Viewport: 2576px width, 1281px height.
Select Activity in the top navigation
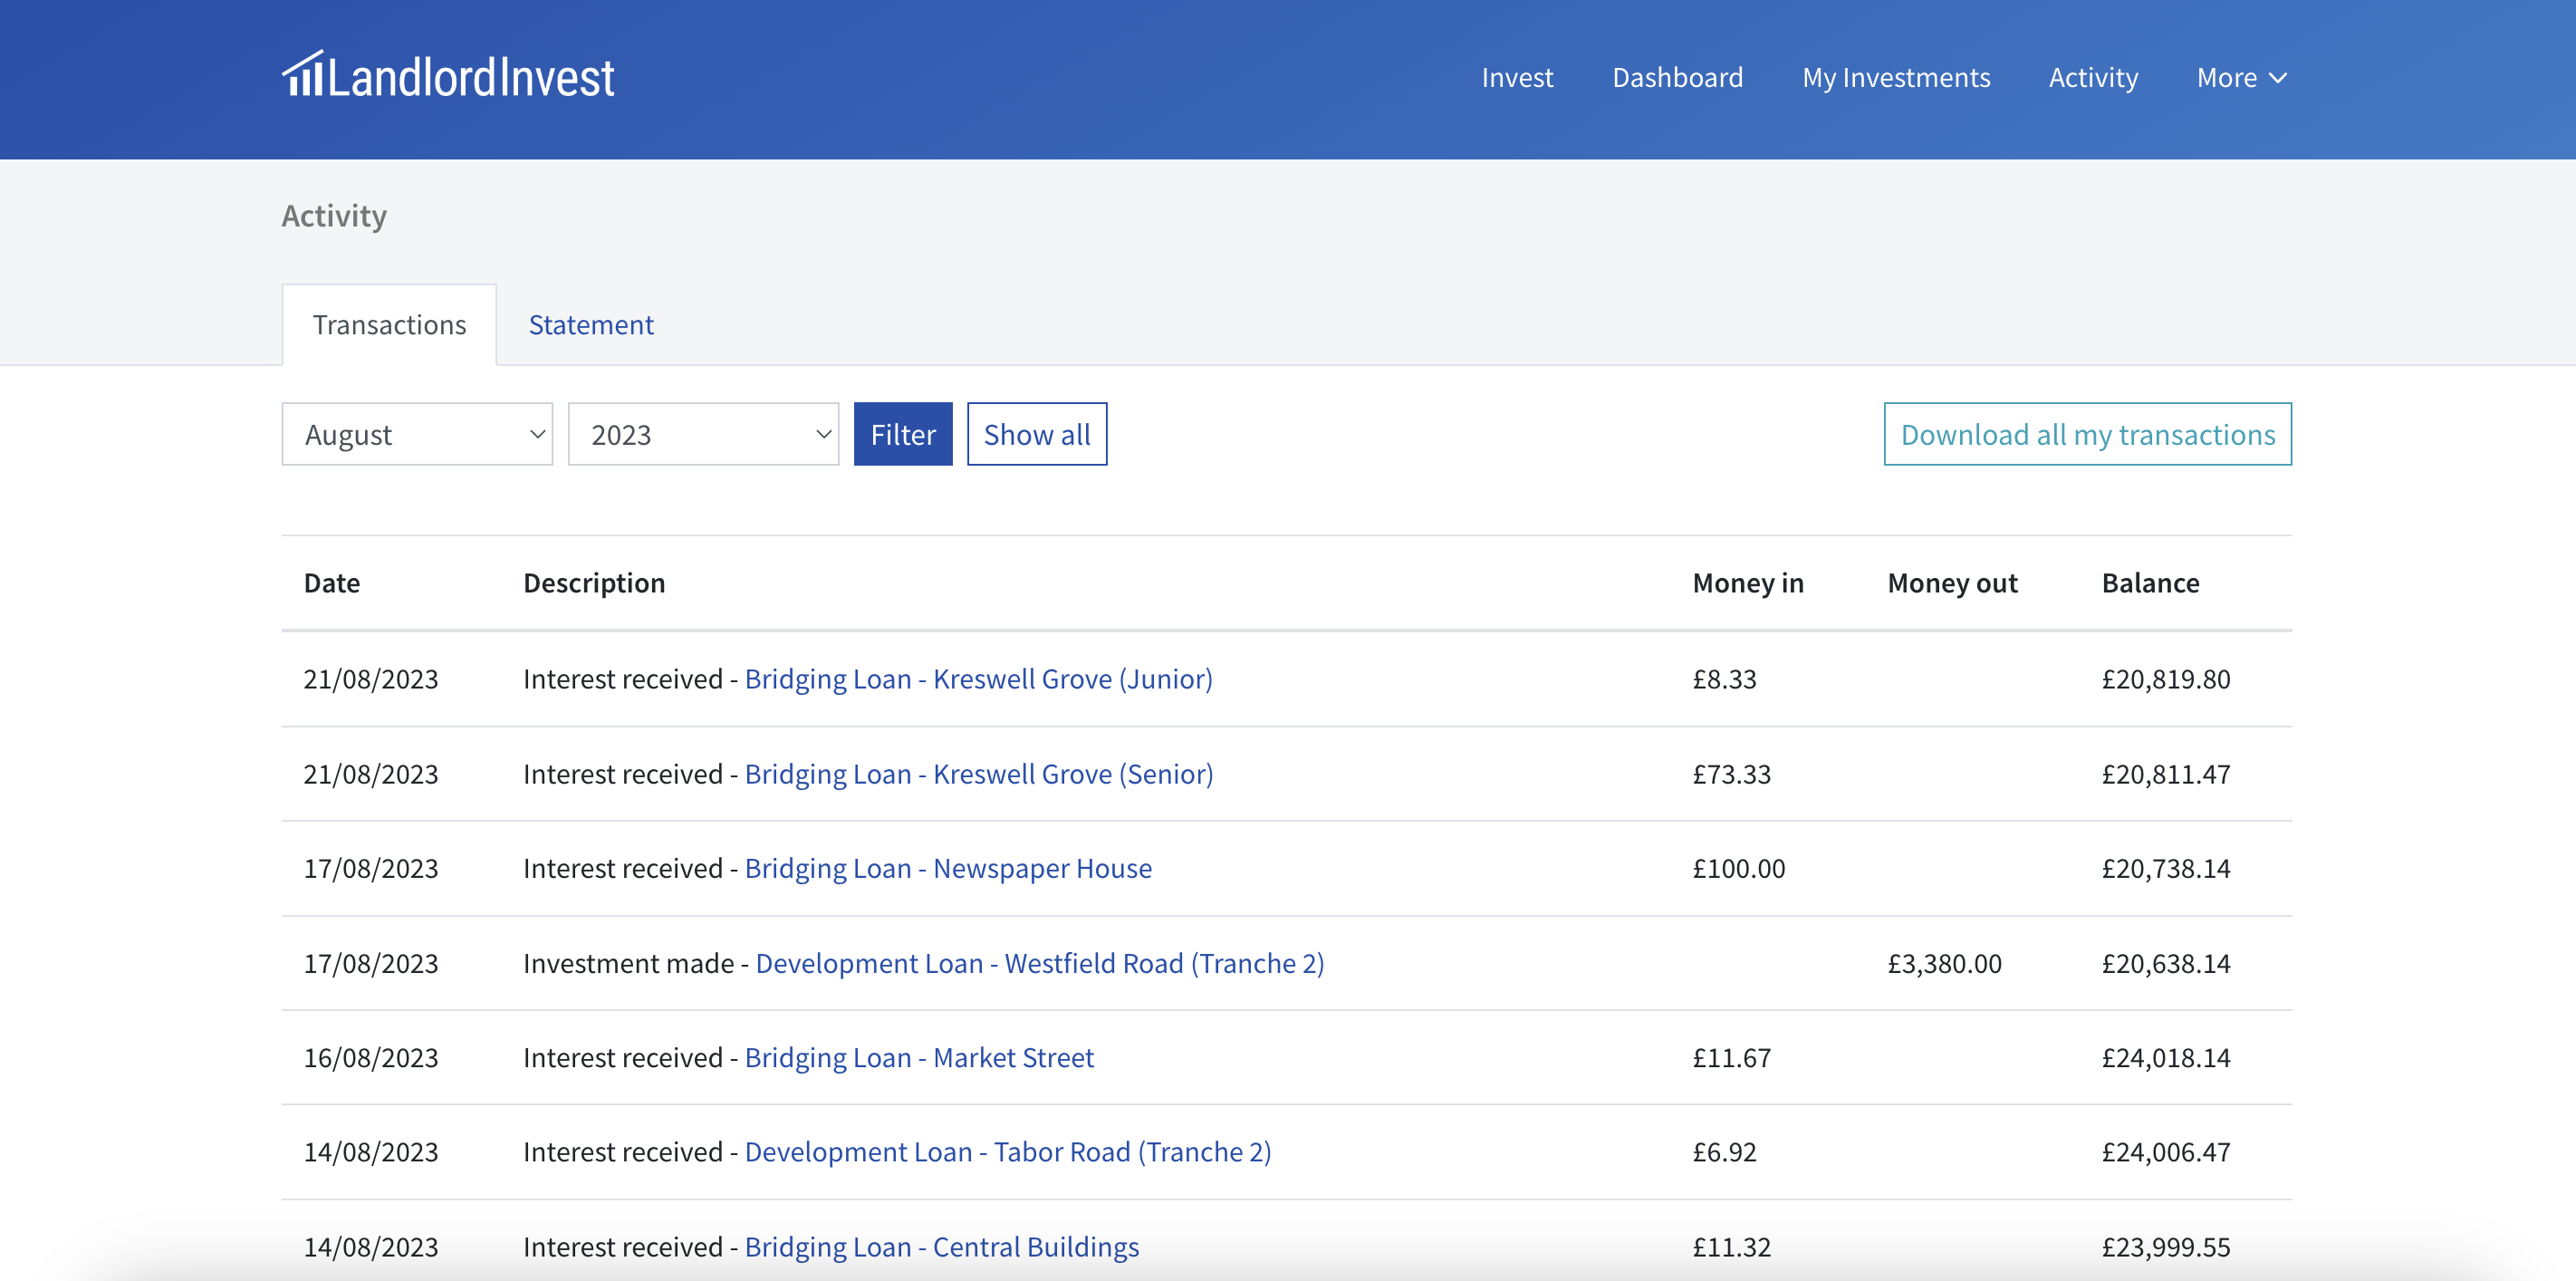tap(2093, 77)
